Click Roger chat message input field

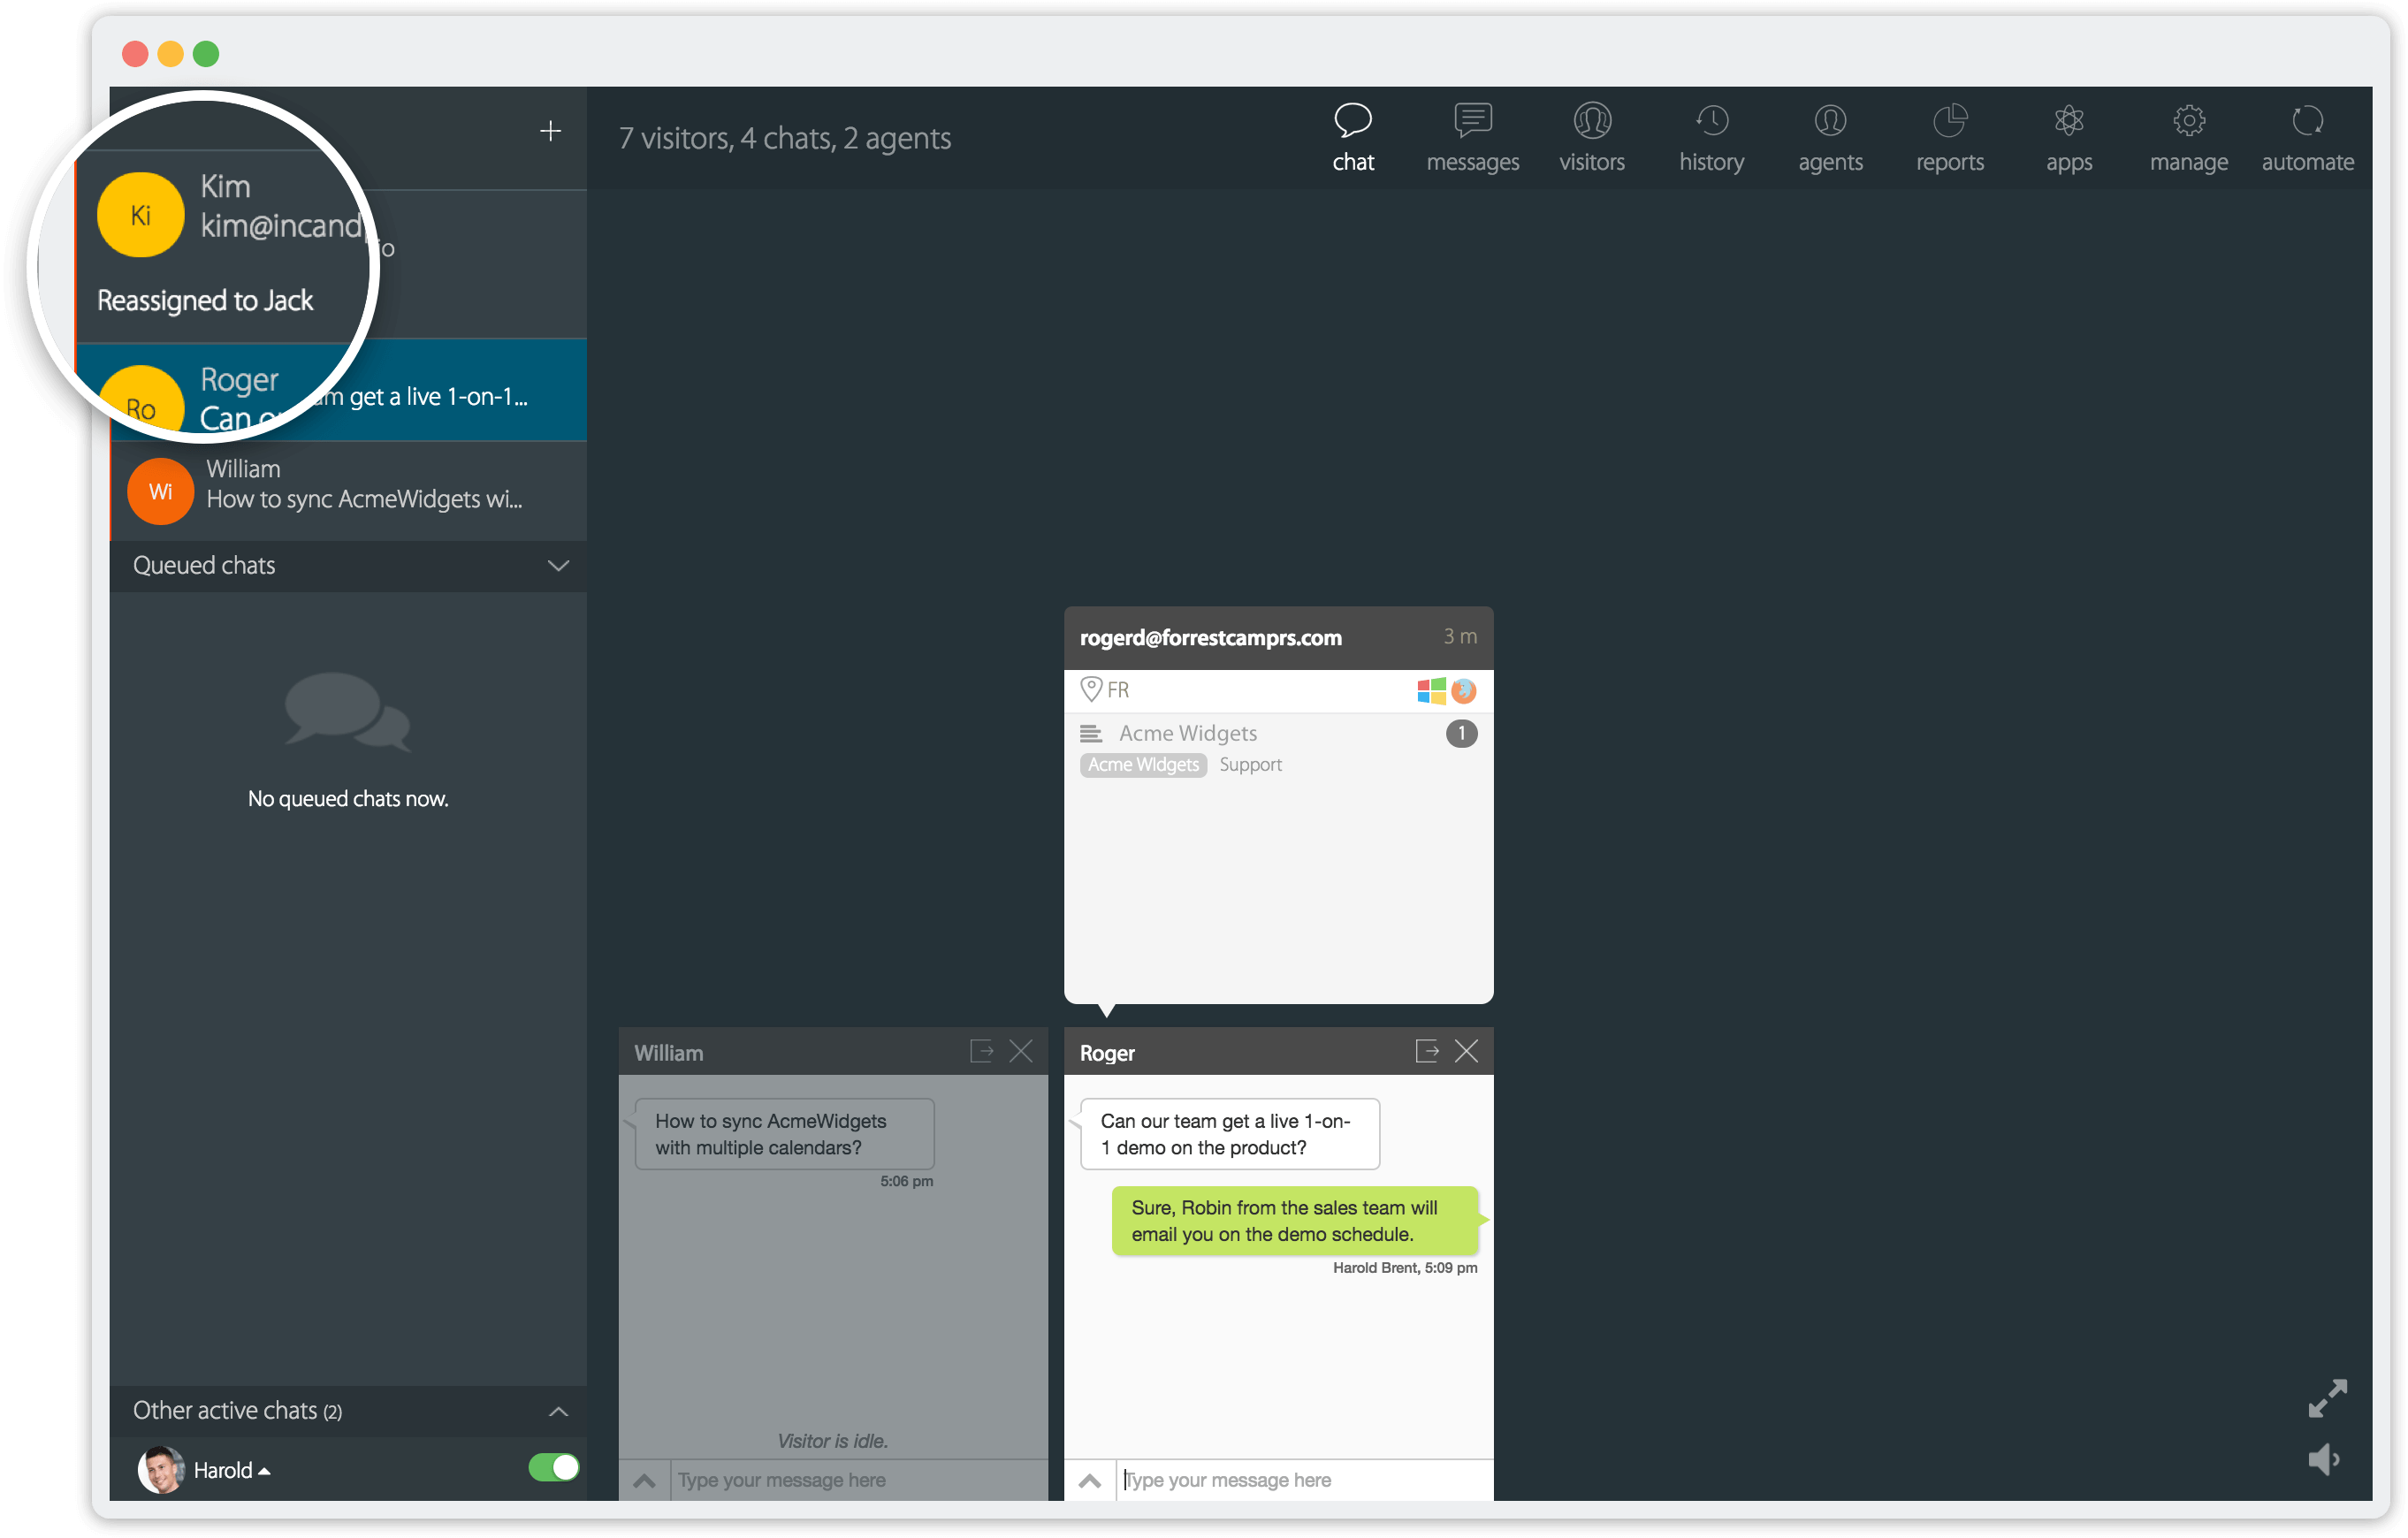point(1304,1480)
